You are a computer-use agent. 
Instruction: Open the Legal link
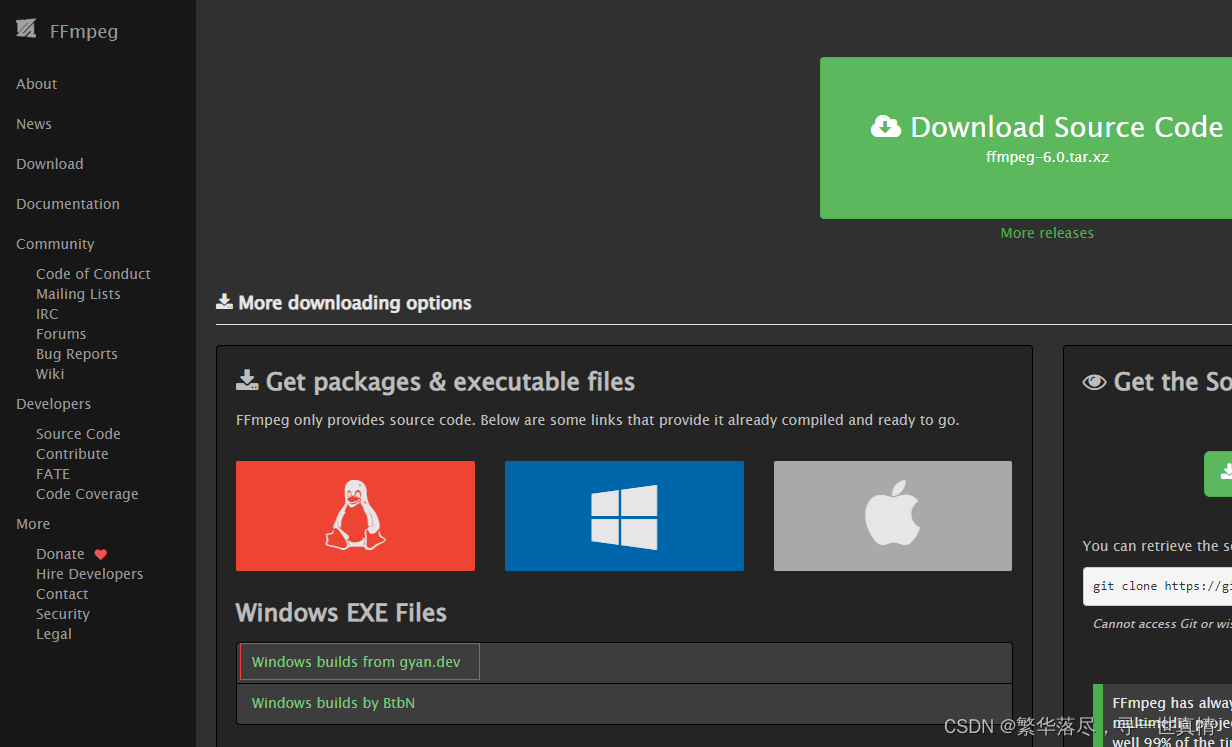(x=54, y=634)
